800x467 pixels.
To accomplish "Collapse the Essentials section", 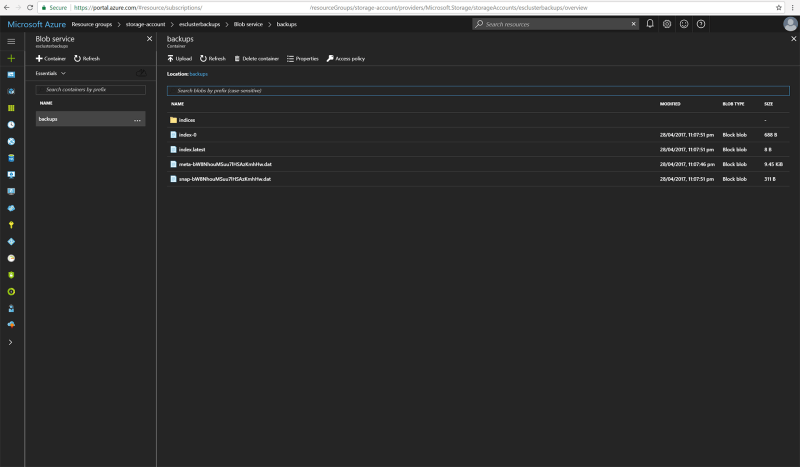I will (x=51, y=73).
